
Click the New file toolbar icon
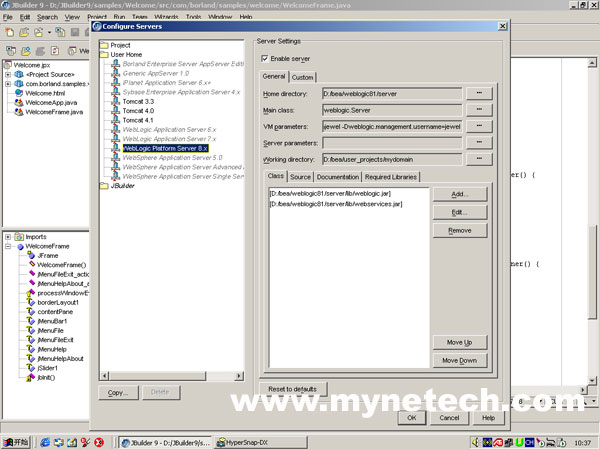point(9,32)
